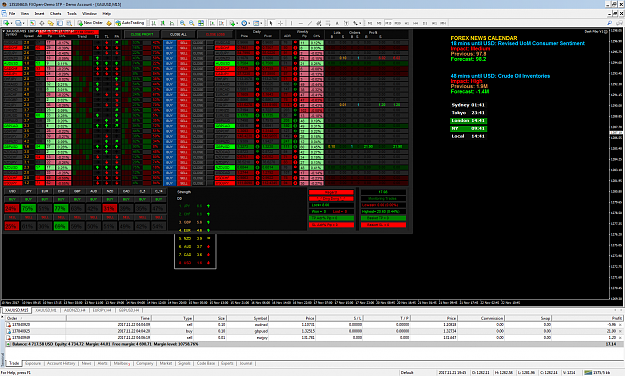Switch chart to line chart type
The width and height of the screenshot is (625, 376).
click(172, 23)
